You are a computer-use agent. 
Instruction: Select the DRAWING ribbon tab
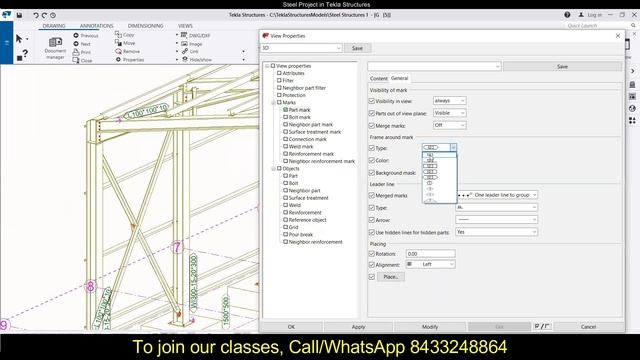(54, 26)
